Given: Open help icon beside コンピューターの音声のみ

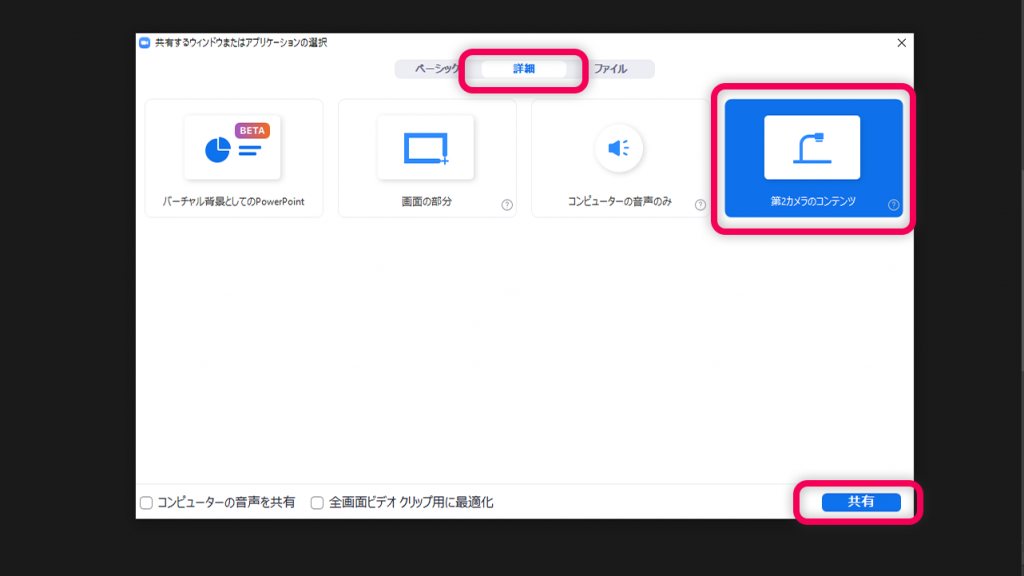Looking at the screenshot, I should coord(700,205).
